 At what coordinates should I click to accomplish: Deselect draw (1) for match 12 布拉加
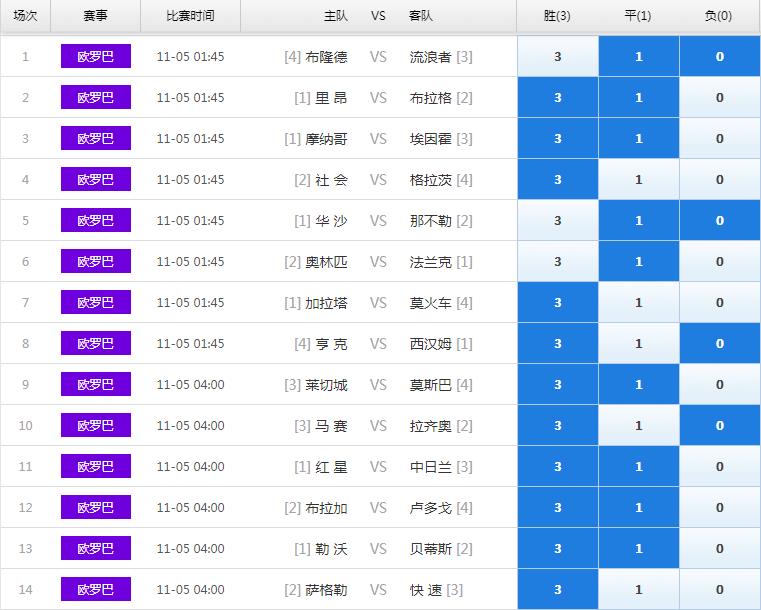click(x=639, y=508)
